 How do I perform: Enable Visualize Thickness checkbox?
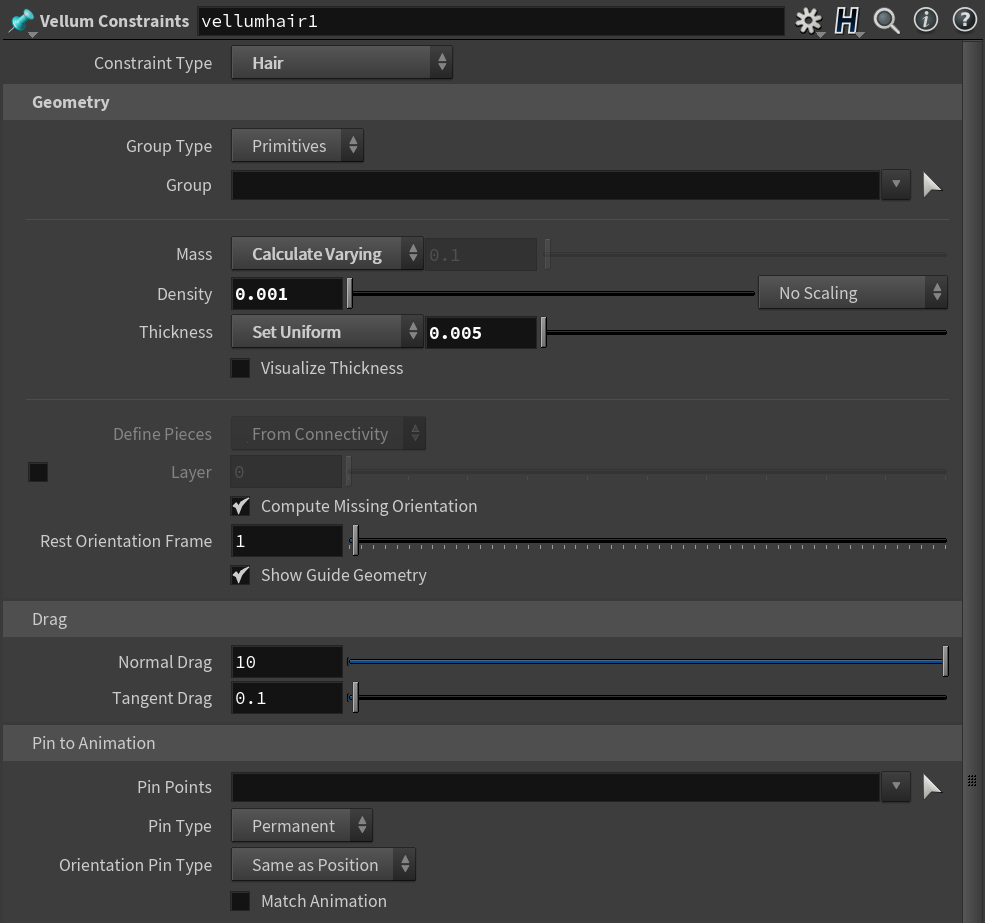(x=240, y=368)
